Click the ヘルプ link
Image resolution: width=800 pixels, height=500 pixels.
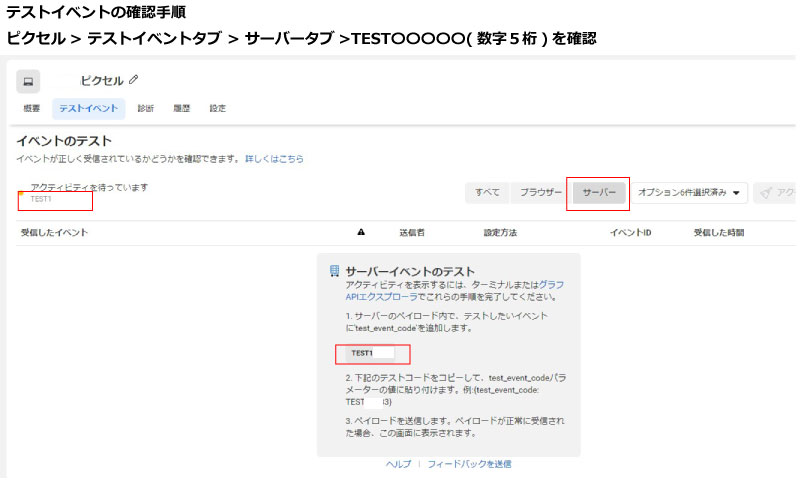point(398,464)
